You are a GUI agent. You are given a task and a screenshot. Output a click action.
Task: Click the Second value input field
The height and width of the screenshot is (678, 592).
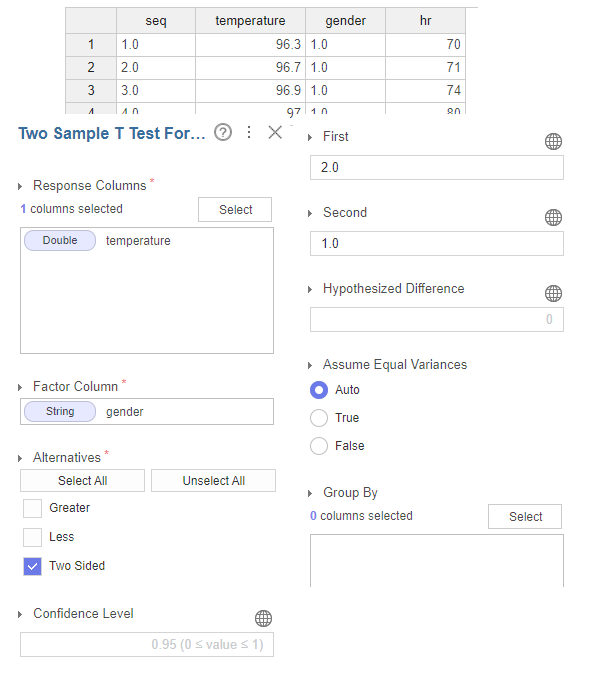437,243
